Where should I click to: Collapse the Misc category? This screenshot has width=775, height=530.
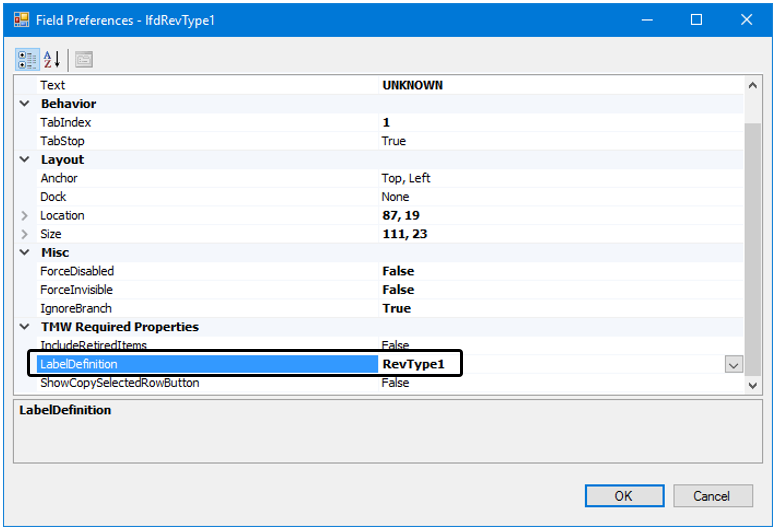(25, 253)
